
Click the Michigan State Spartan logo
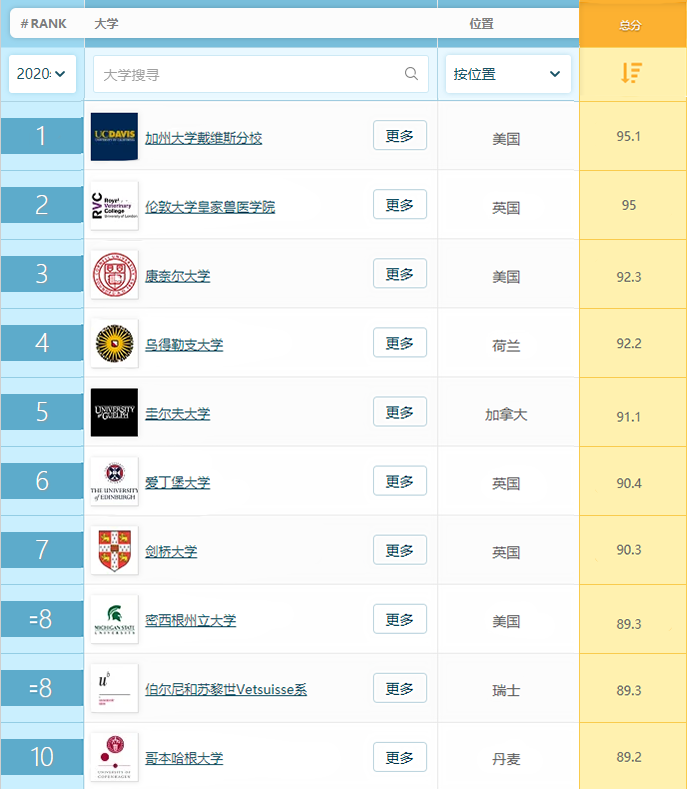tap(114, 619)
